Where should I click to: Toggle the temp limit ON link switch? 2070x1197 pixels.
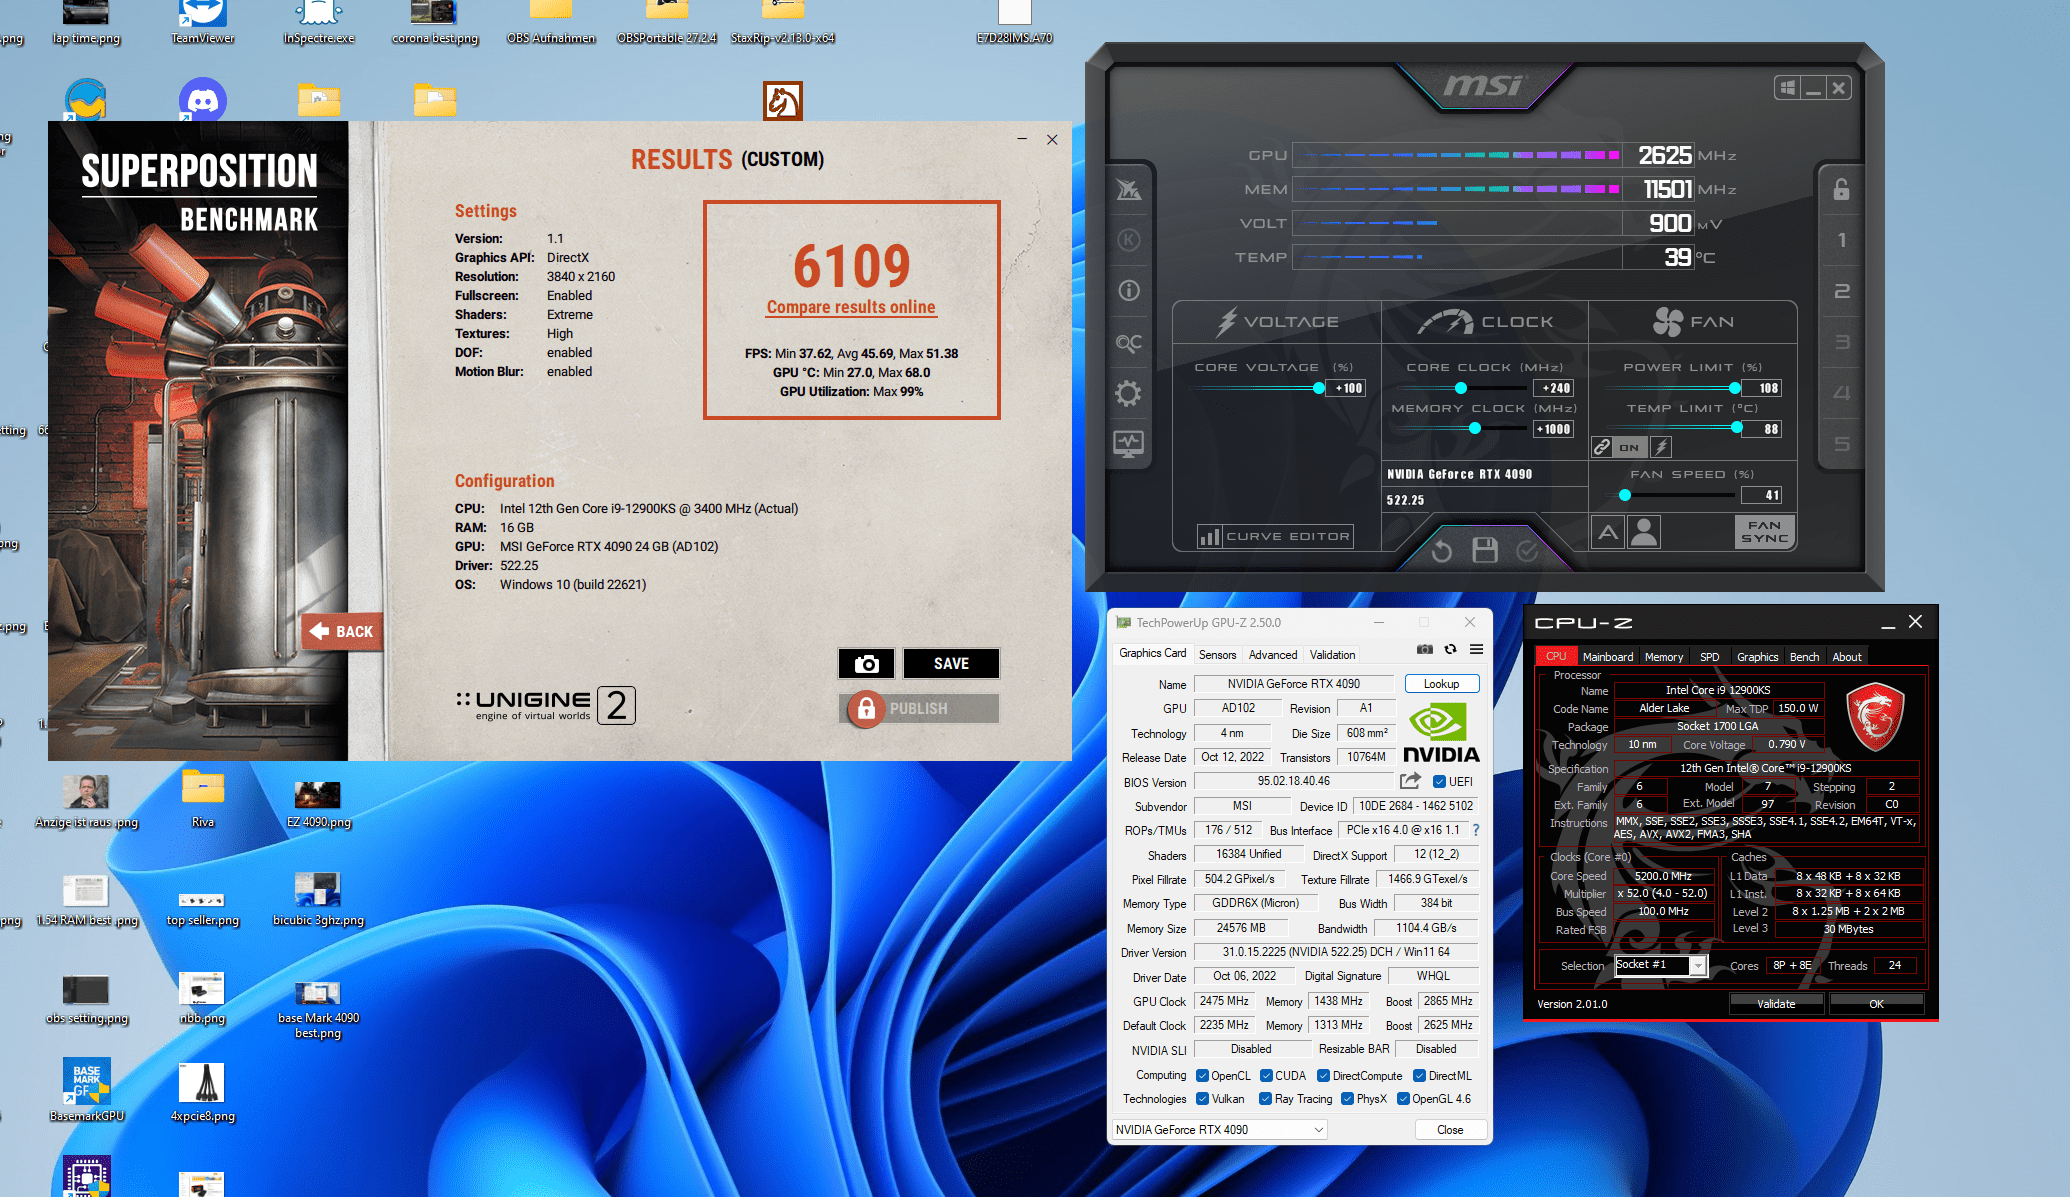tap(1630, 447)
